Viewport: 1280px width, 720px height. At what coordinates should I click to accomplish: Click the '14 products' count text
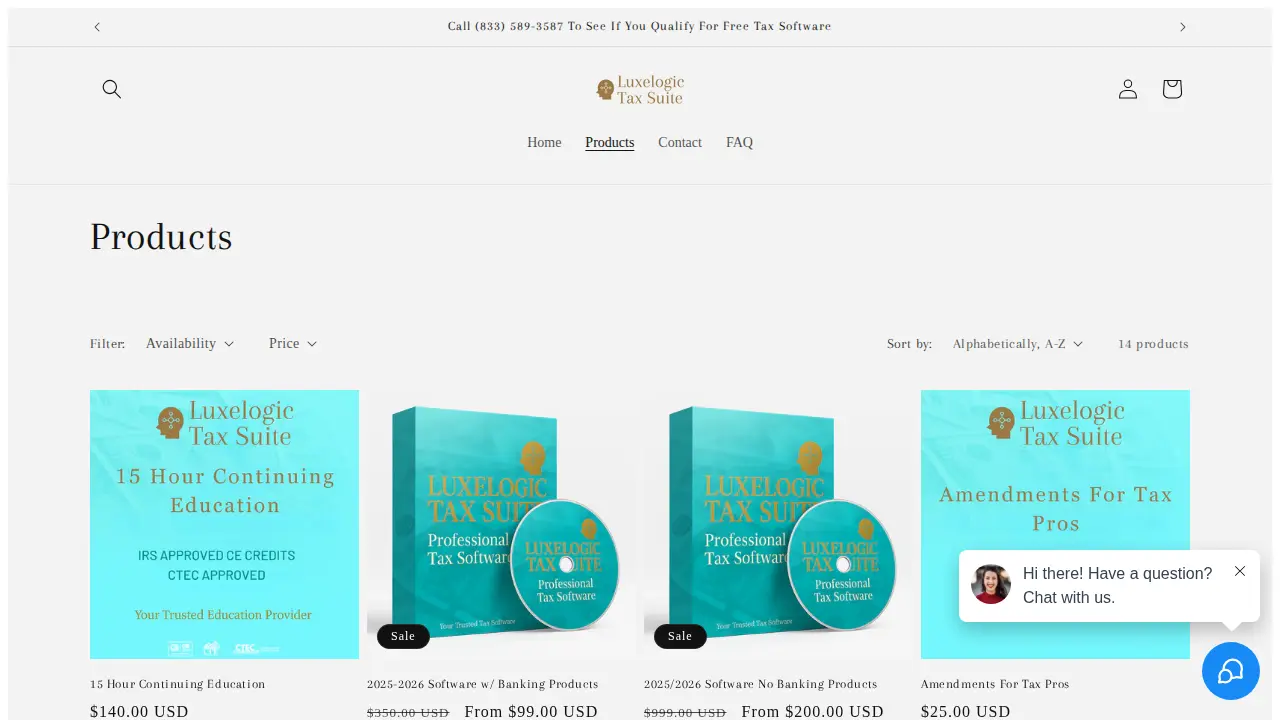click(1154, 344)
